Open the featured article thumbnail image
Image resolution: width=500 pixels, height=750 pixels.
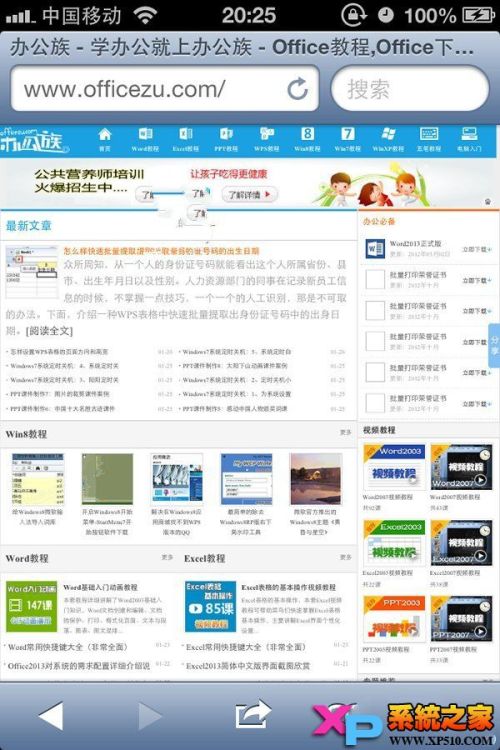(32, 271)
